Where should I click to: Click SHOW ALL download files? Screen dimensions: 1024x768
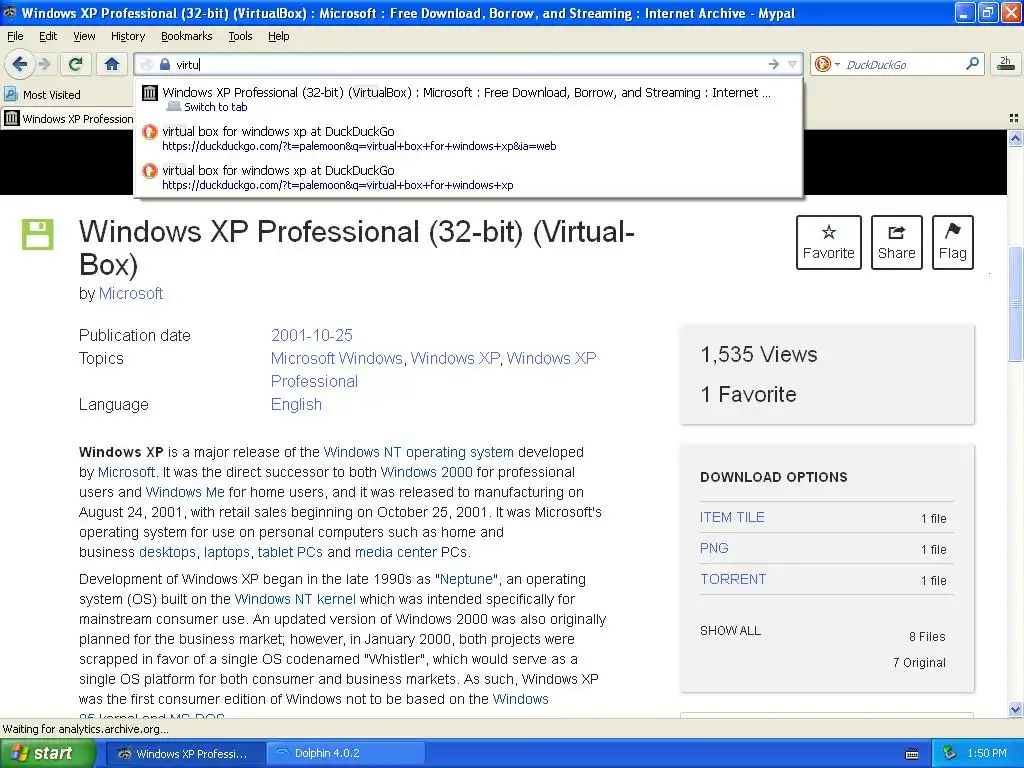(730, 631)
